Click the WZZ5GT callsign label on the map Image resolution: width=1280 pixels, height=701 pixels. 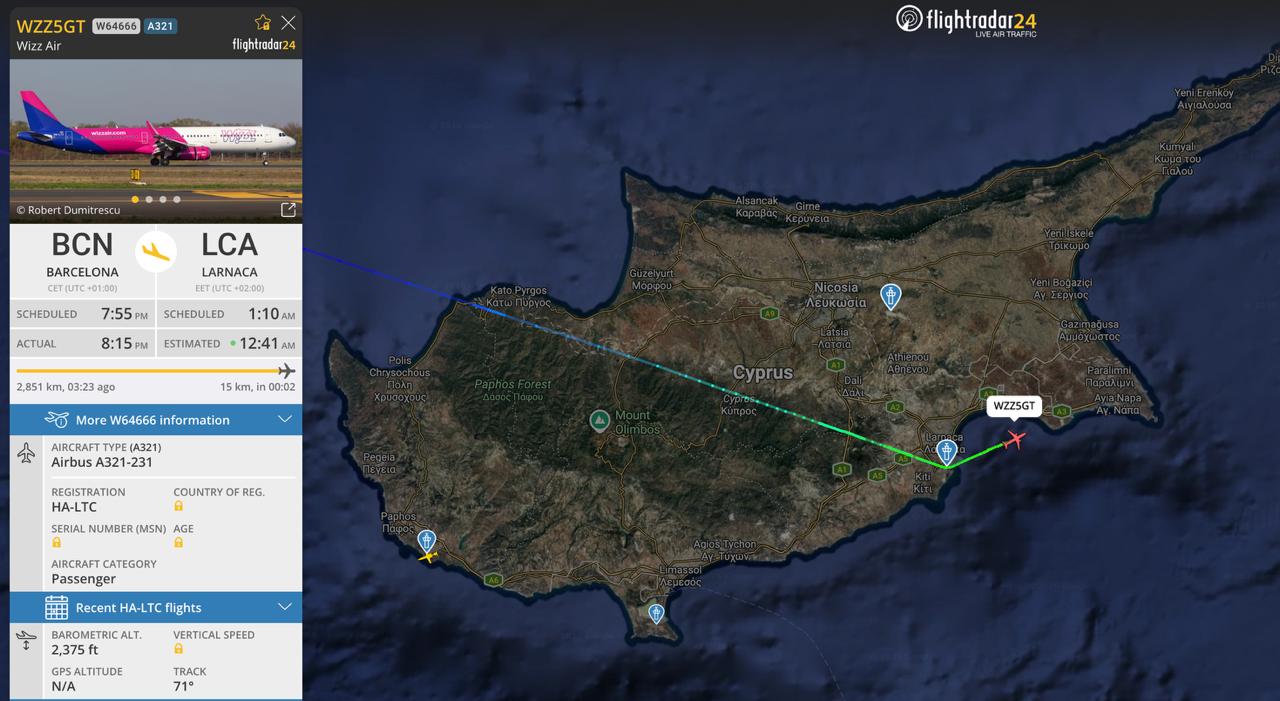click(1014, 406)
